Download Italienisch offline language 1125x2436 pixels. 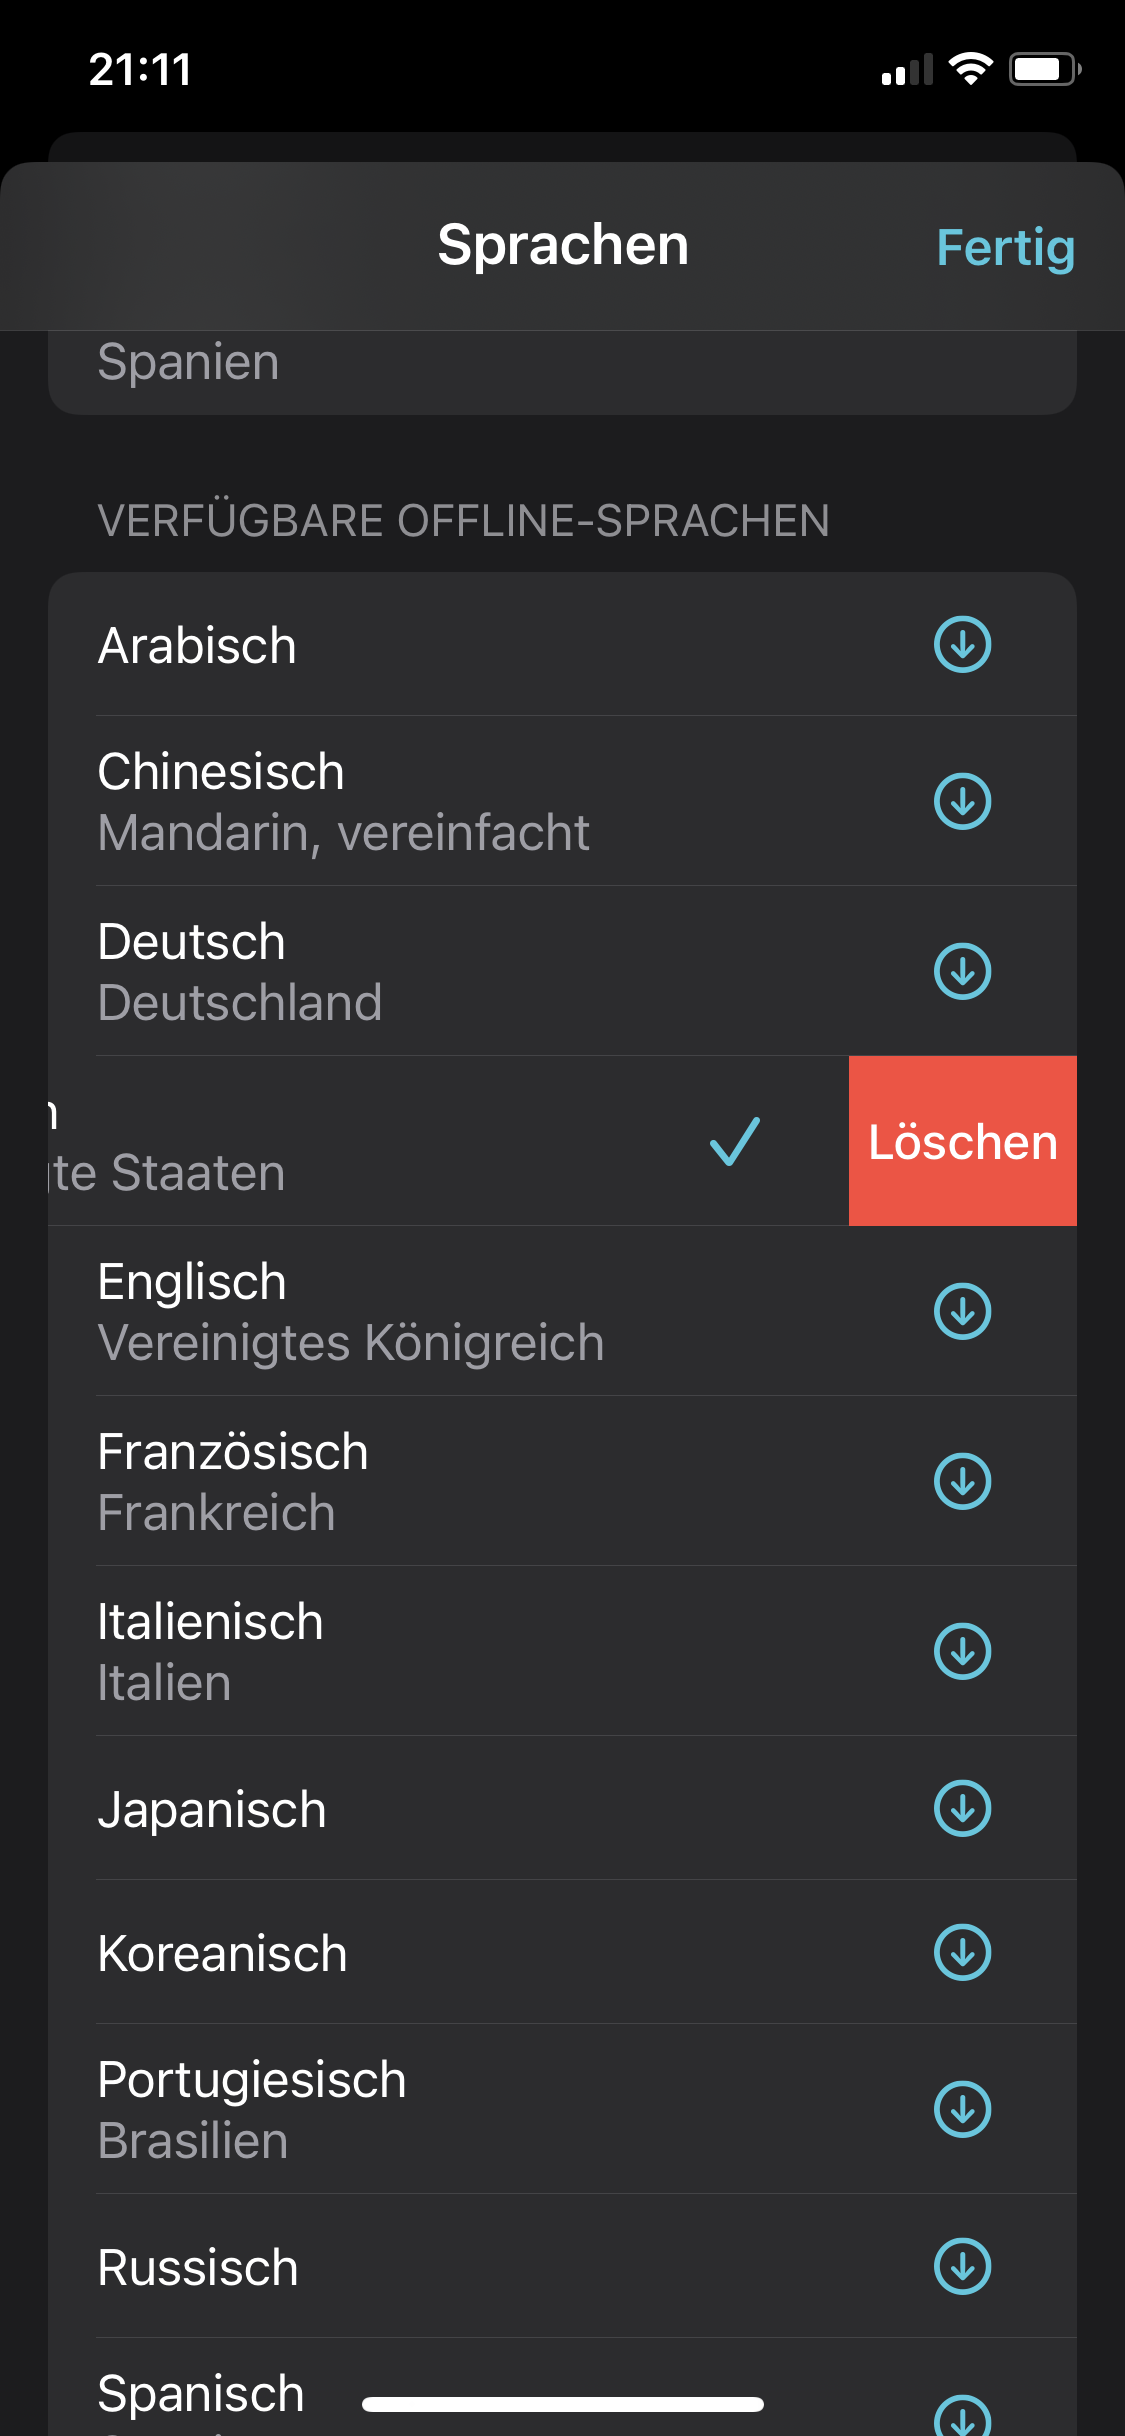962,1651
